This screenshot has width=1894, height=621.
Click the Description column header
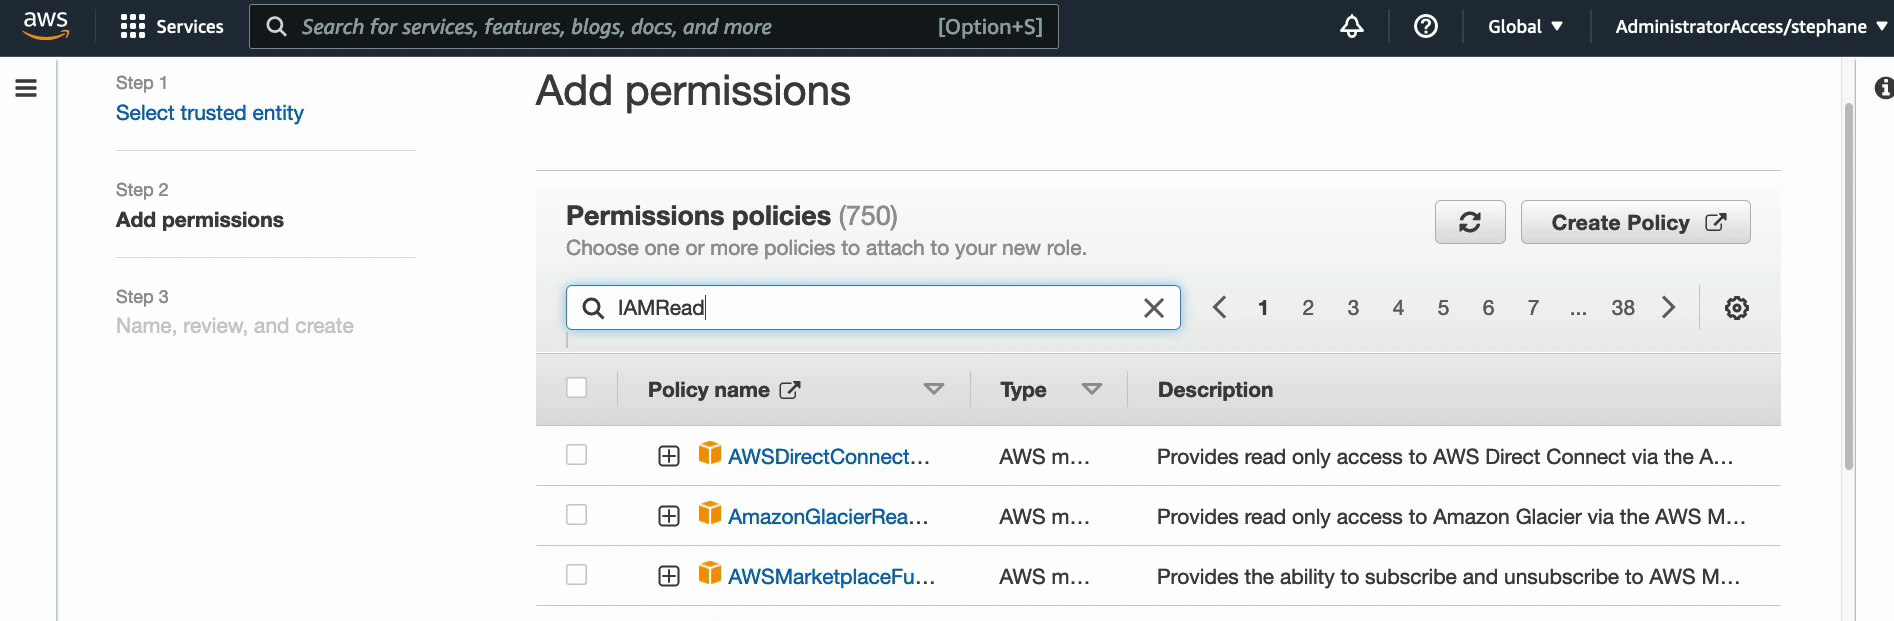(1215, 390)
